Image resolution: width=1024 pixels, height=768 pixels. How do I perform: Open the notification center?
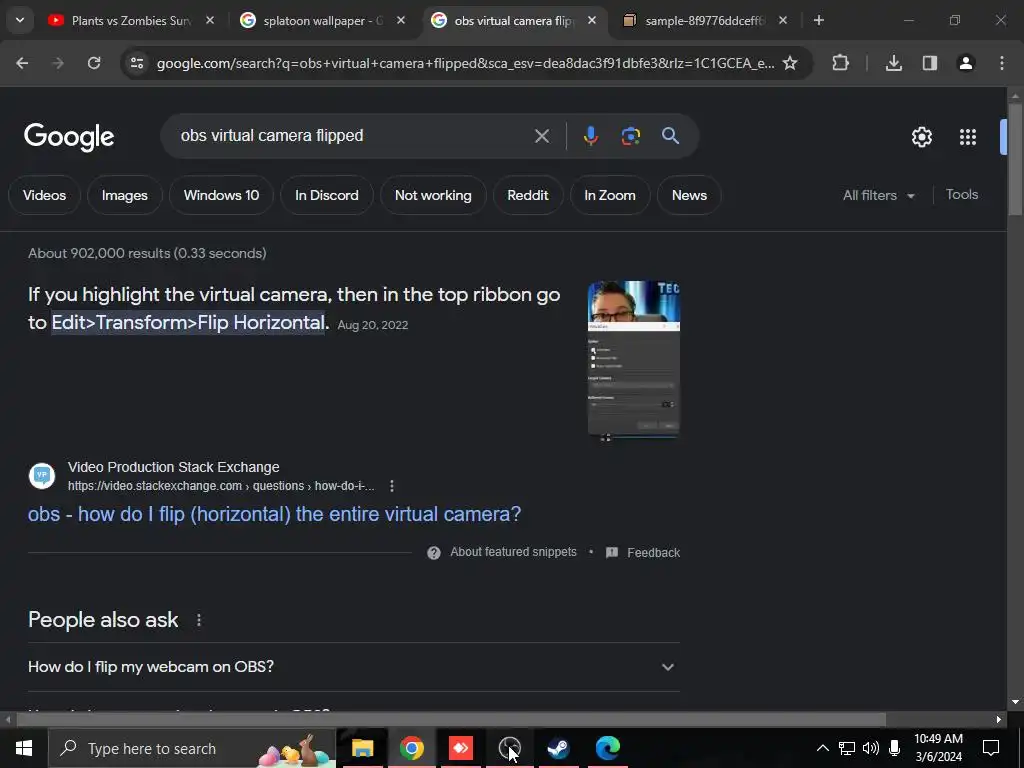coord(991,748)
